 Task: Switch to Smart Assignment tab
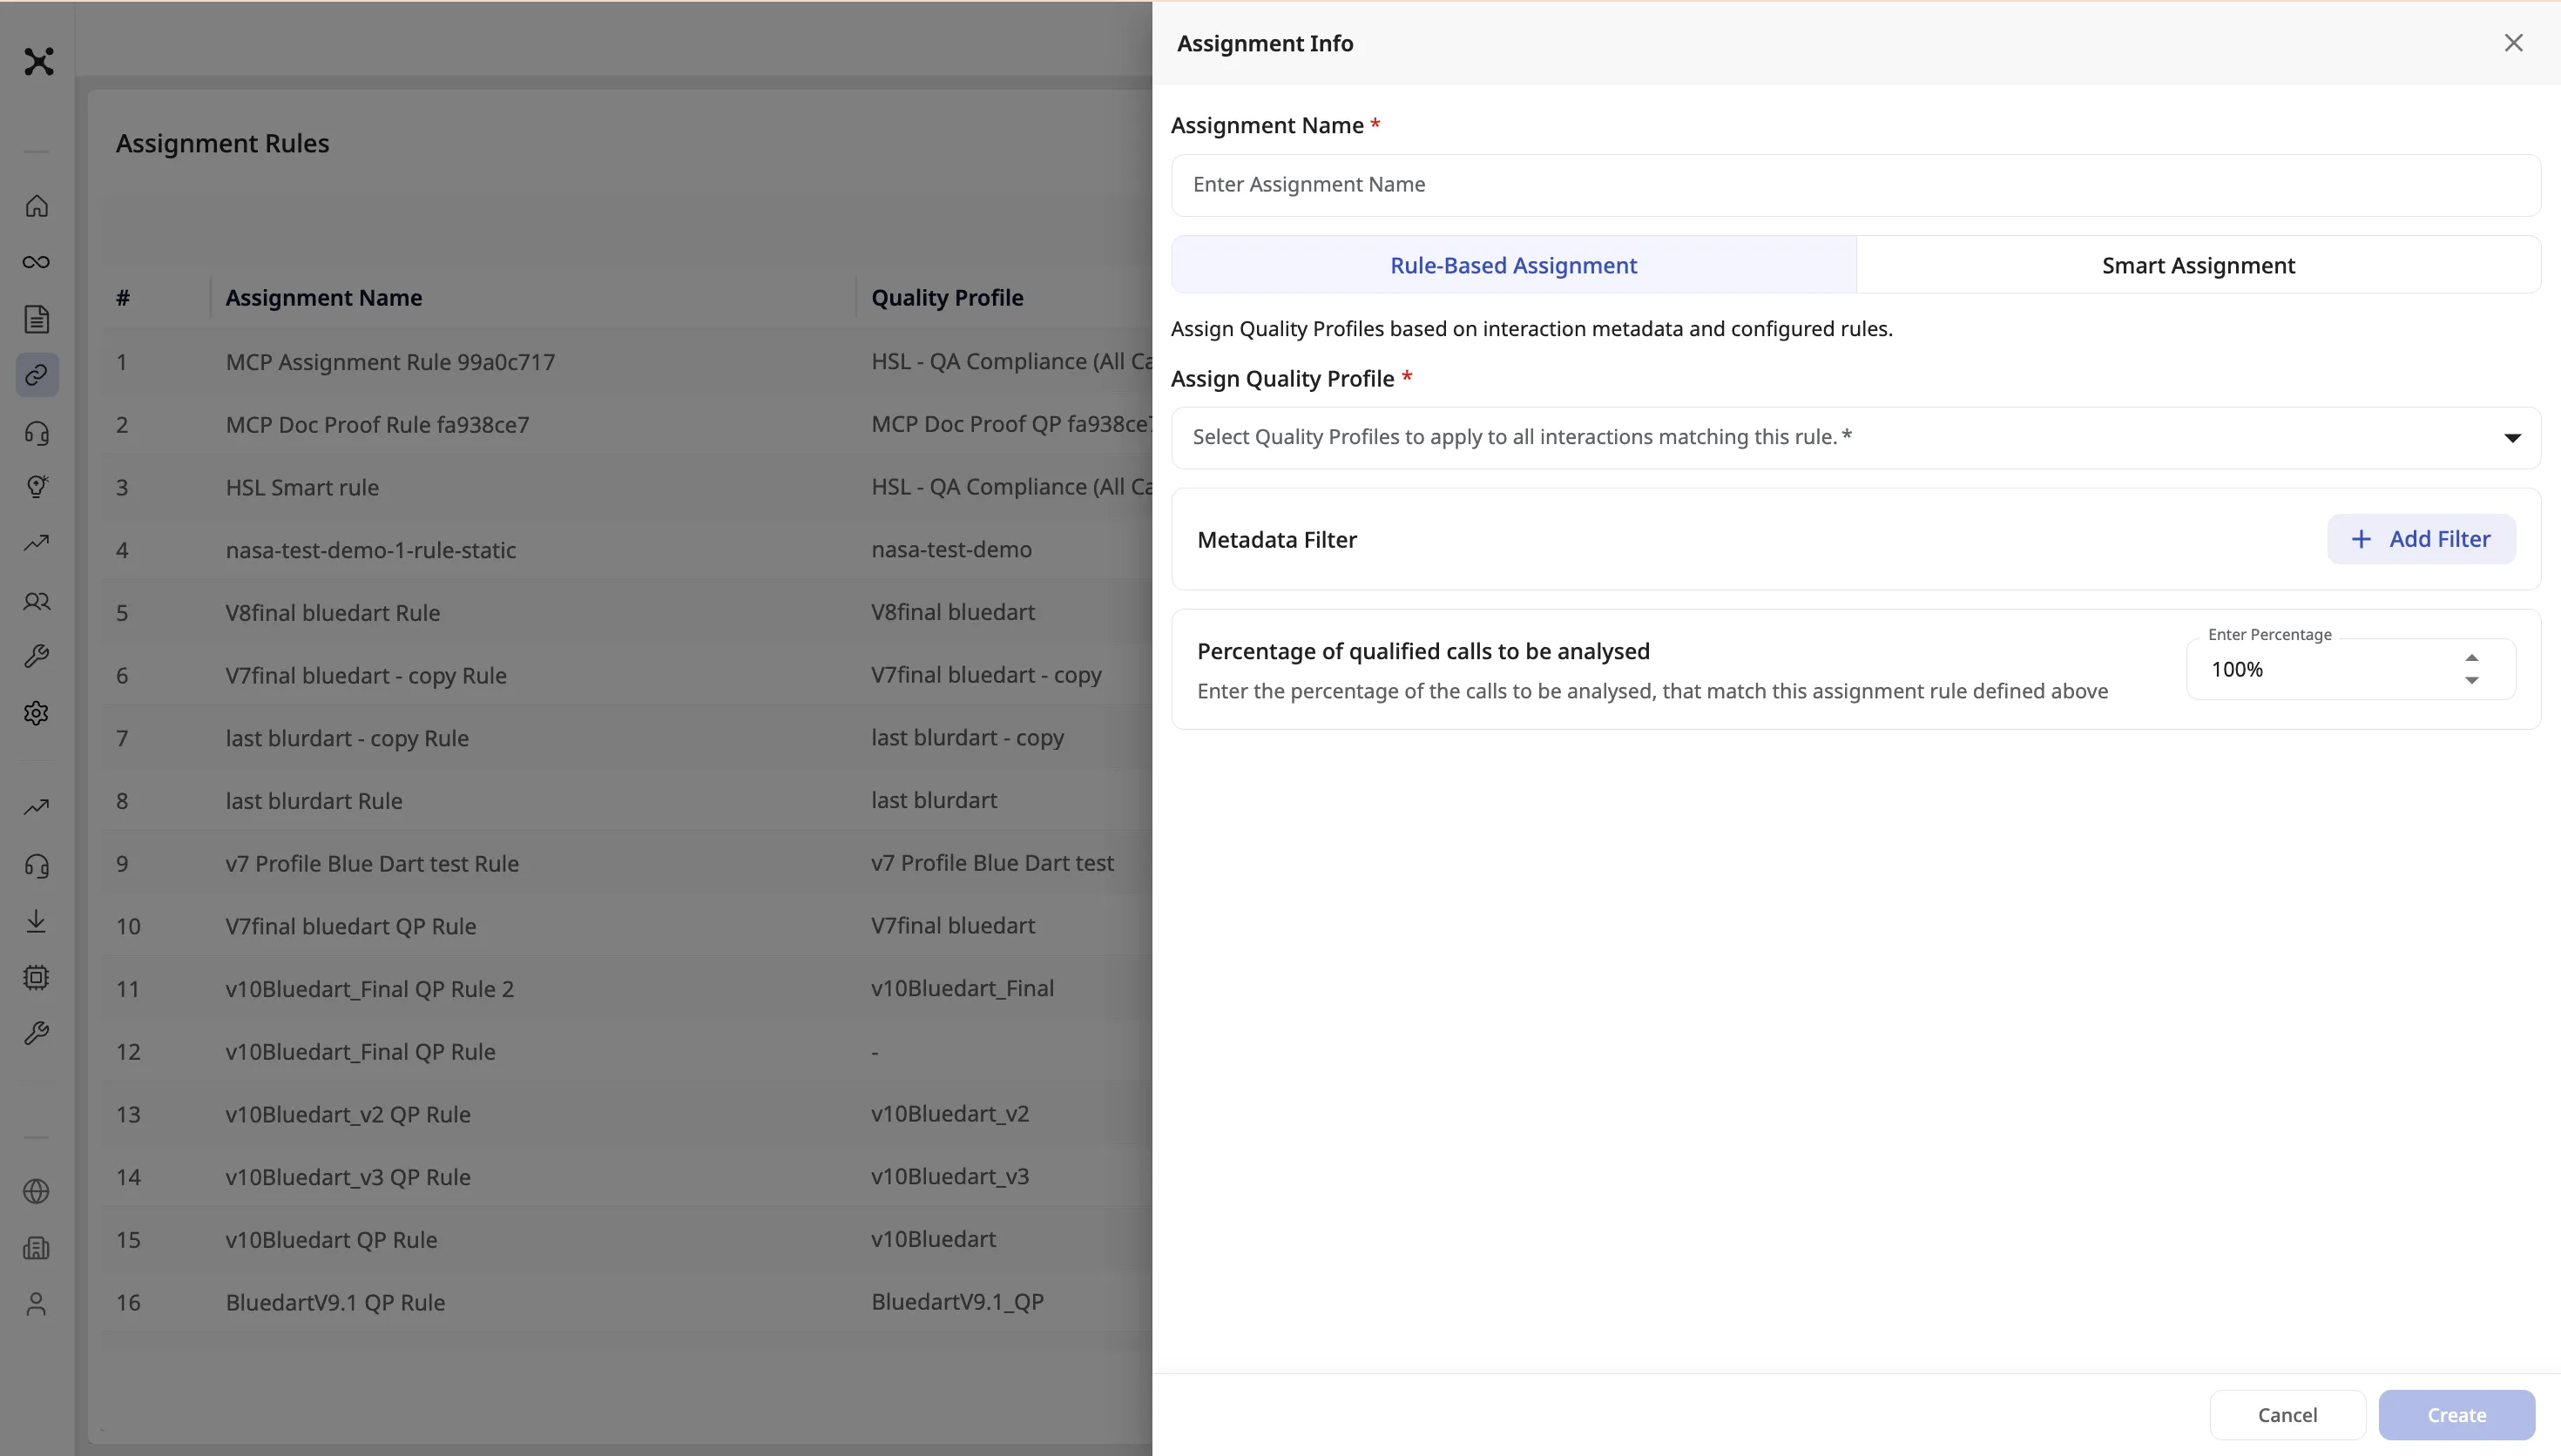[2198, 265]
